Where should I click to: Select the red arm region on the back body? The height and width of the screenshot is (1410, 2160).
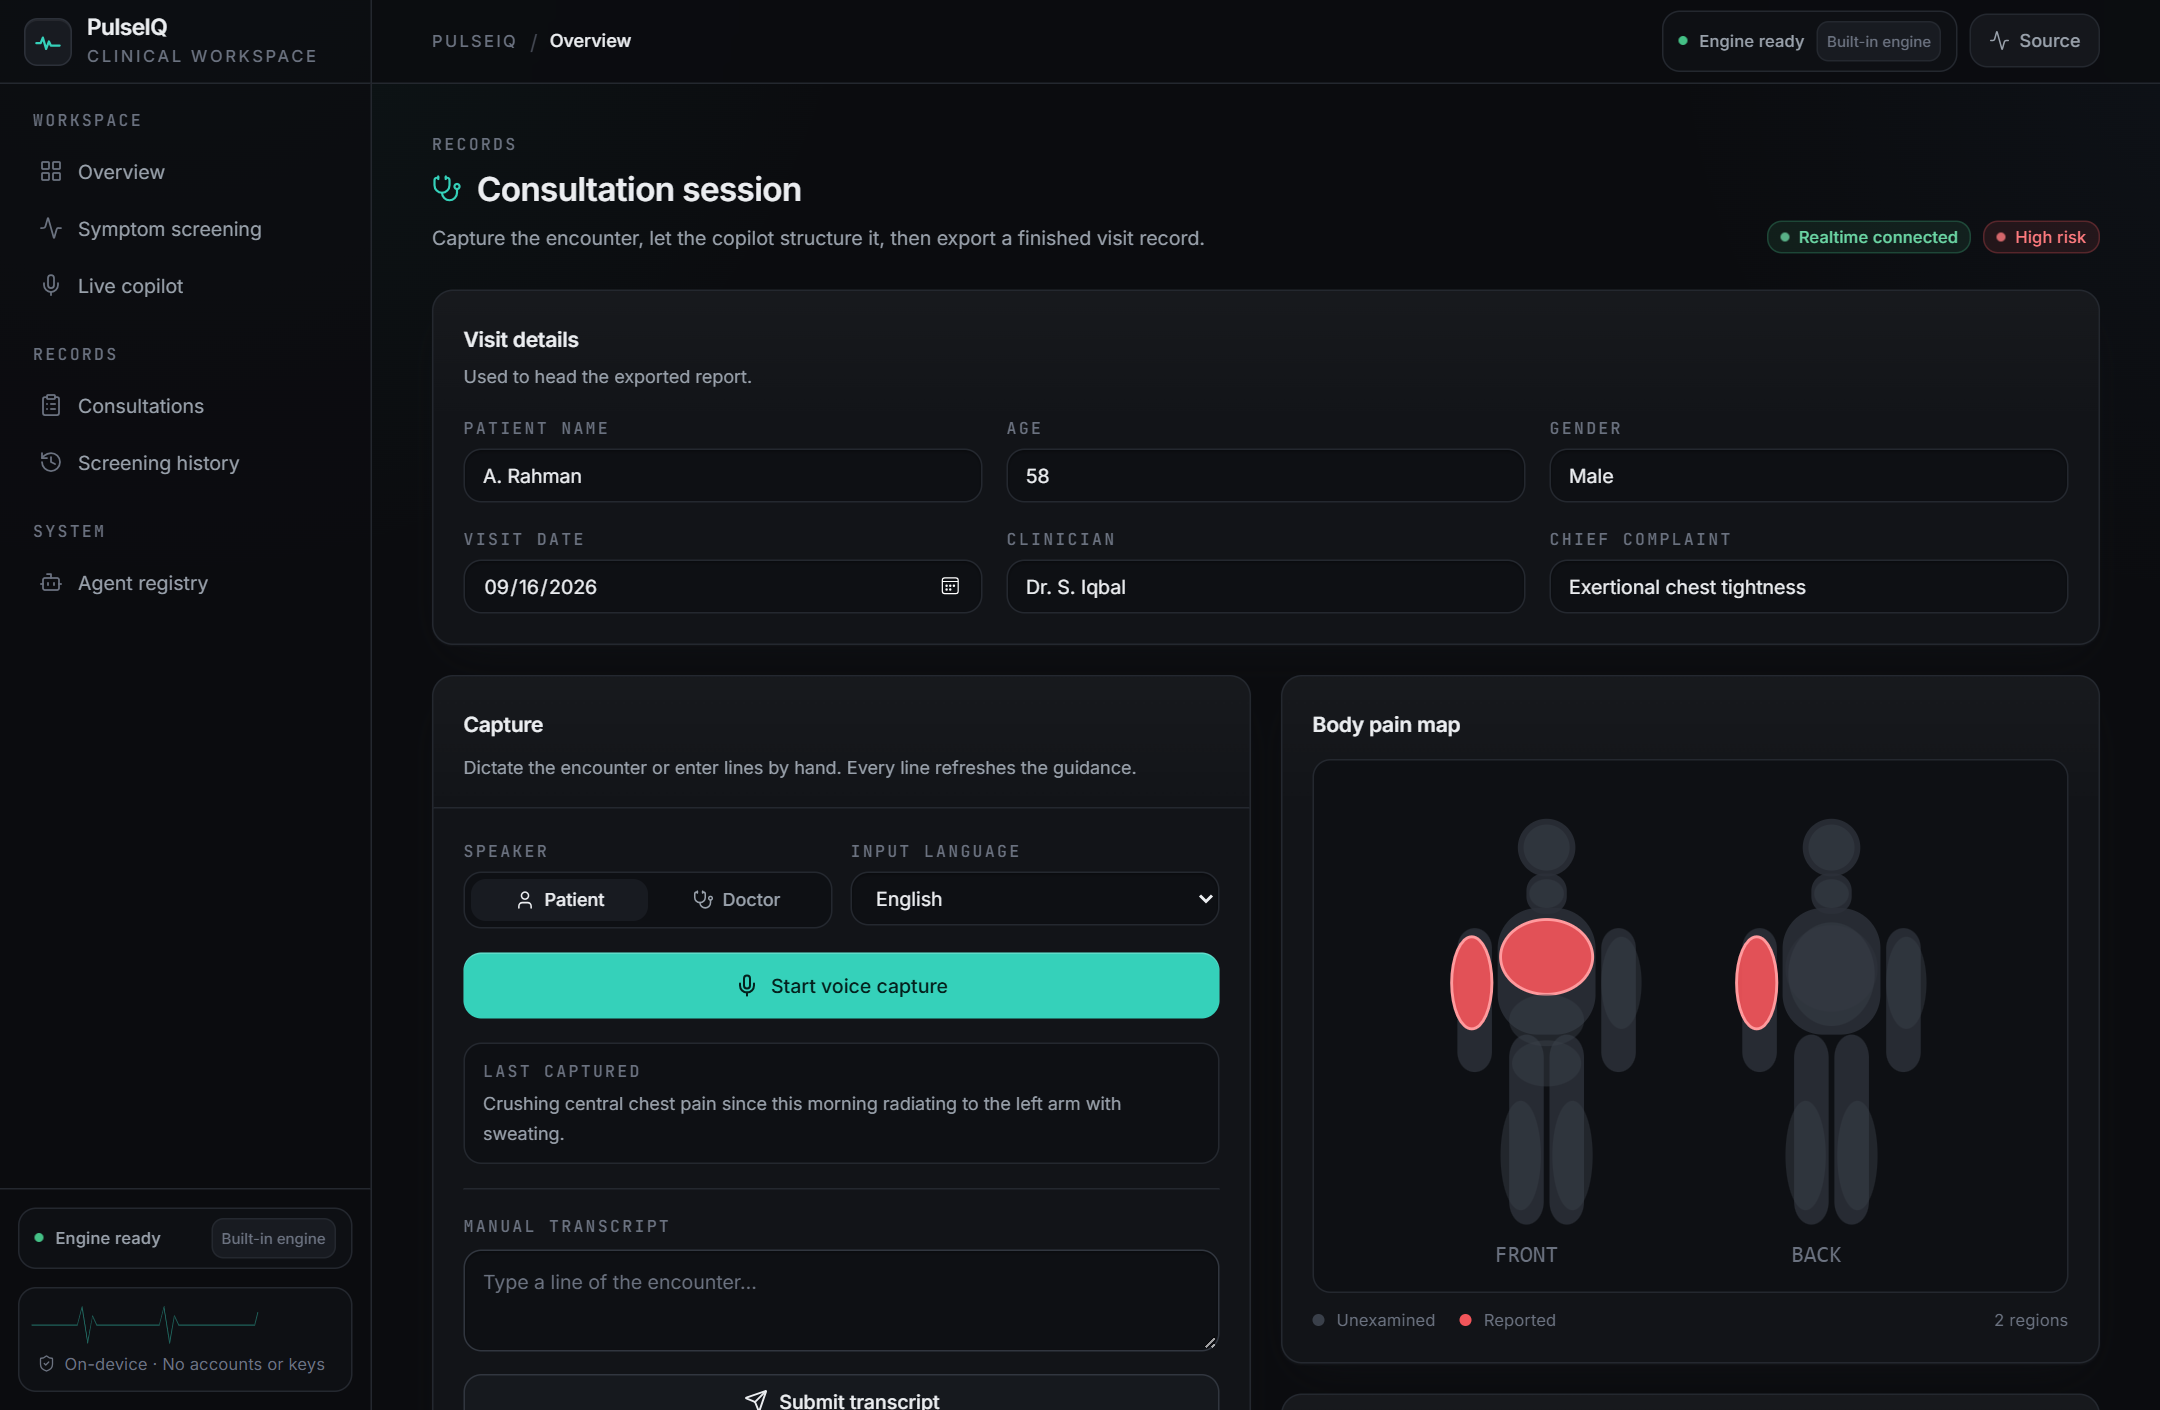pos(1756,982)
